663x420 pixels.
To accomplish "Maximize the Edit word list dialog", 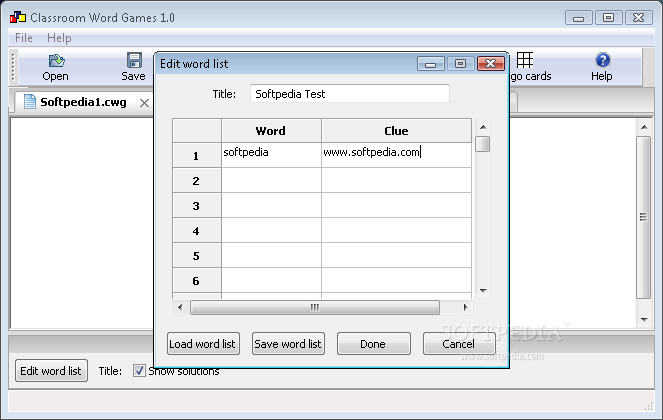I will pos(460,64).
